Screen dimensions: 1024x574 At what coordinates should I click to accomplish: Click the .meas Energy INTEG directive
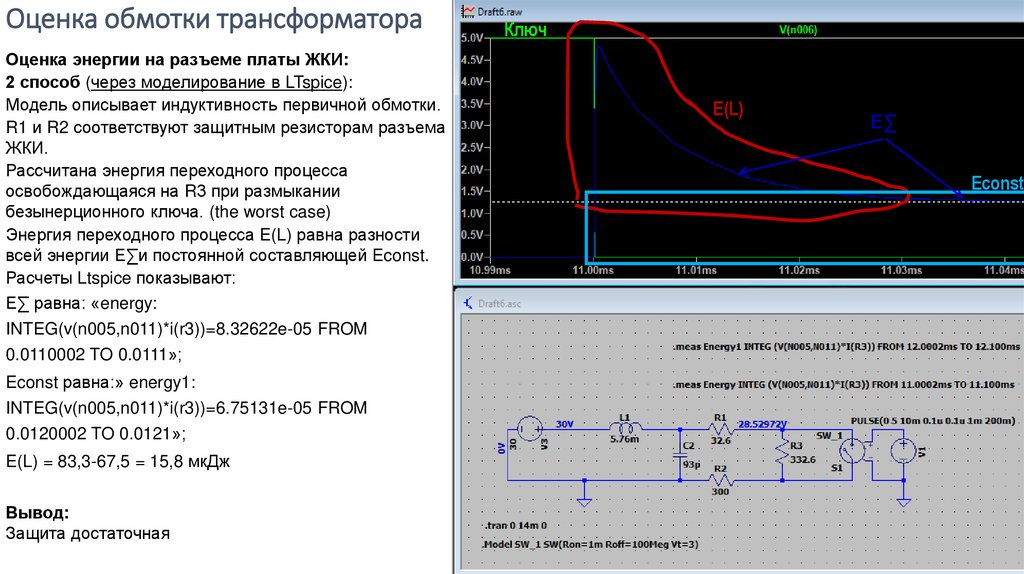coord(843,385)
